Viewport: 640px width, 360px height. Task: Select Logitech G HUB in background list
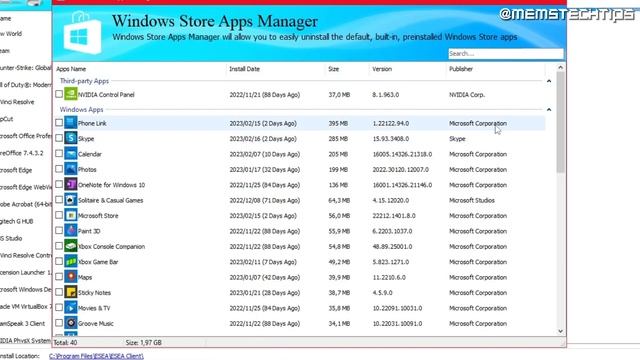pos(17,221)
